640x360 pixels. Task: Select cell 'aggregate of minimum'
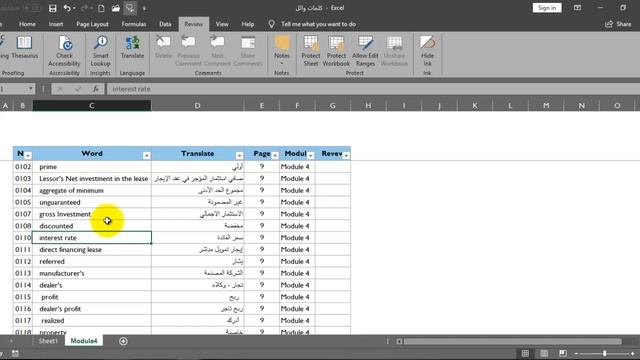92,190
